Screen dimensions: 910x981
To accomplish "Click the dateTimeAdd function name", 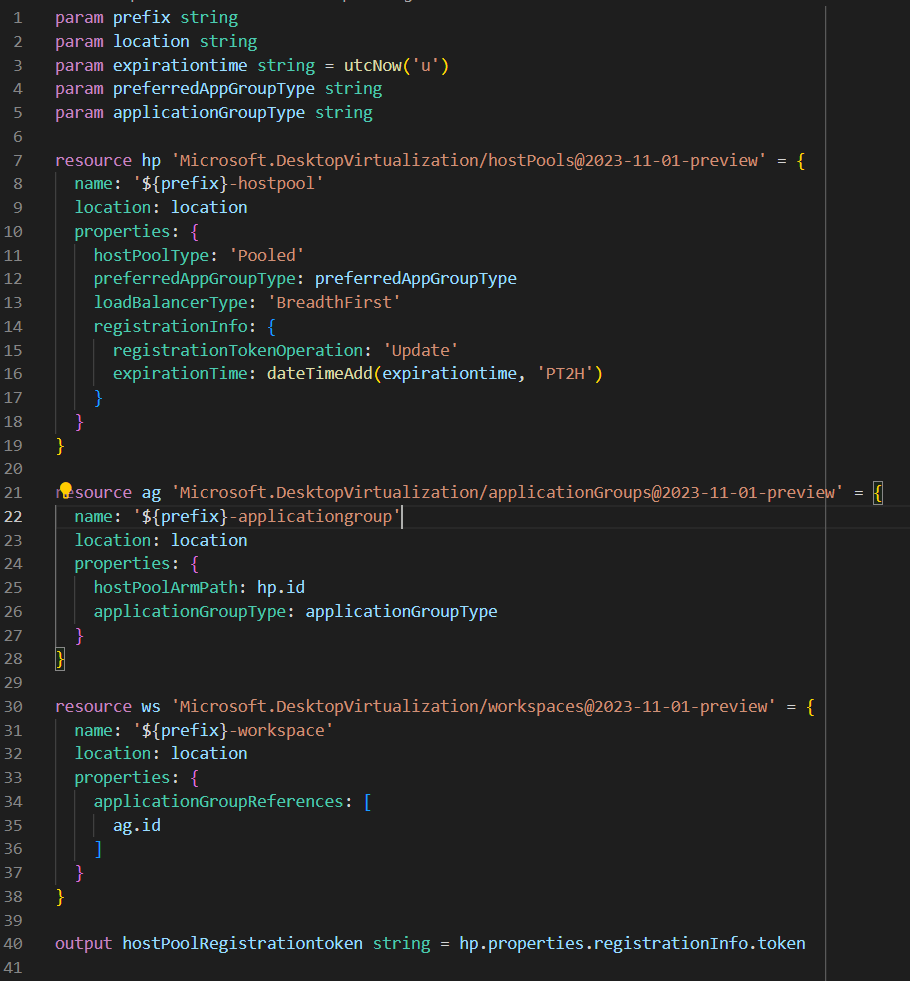I will 320,374.
